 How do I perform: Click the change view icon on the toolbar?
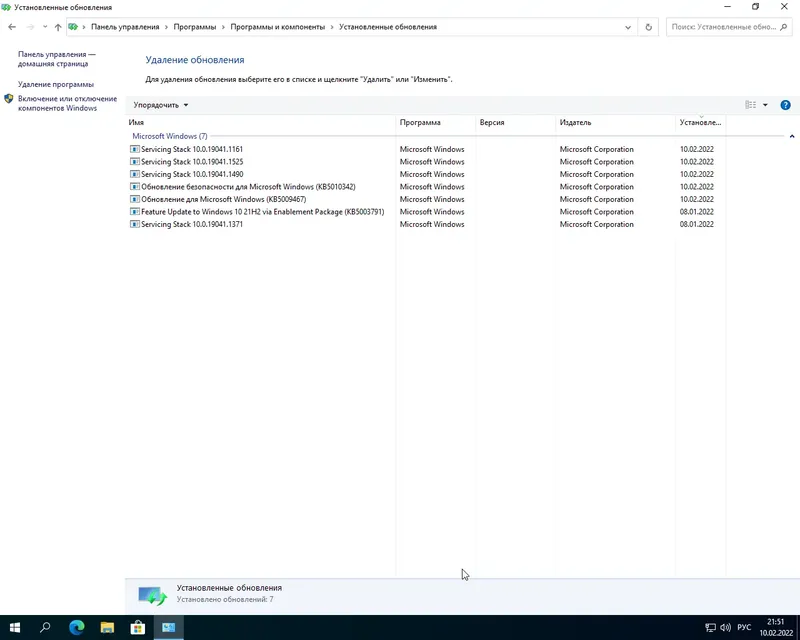pyautogui.click(x=750, y=104)
